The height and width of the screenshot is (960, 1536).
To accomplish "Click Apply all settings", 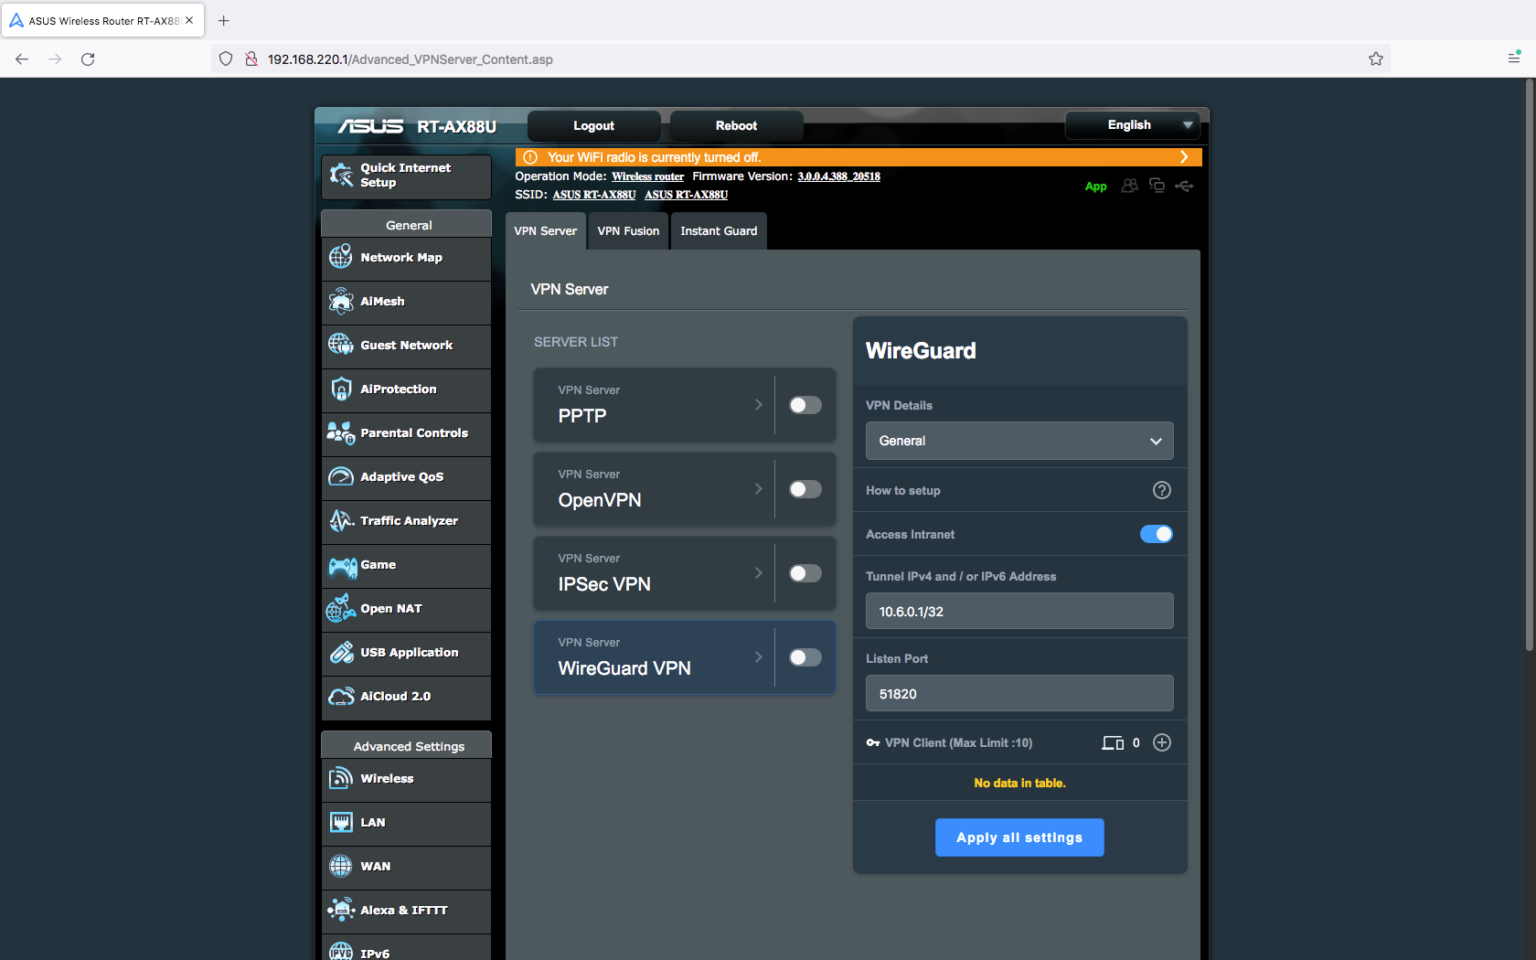I will tap(1019, 837).
